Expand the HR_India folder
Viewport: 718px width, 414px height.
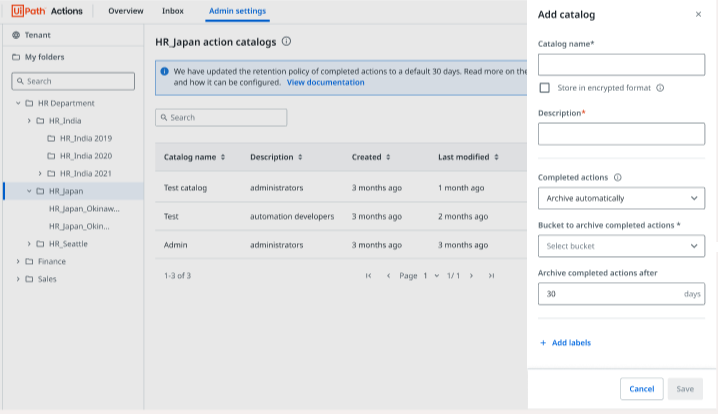coord(29,121)
